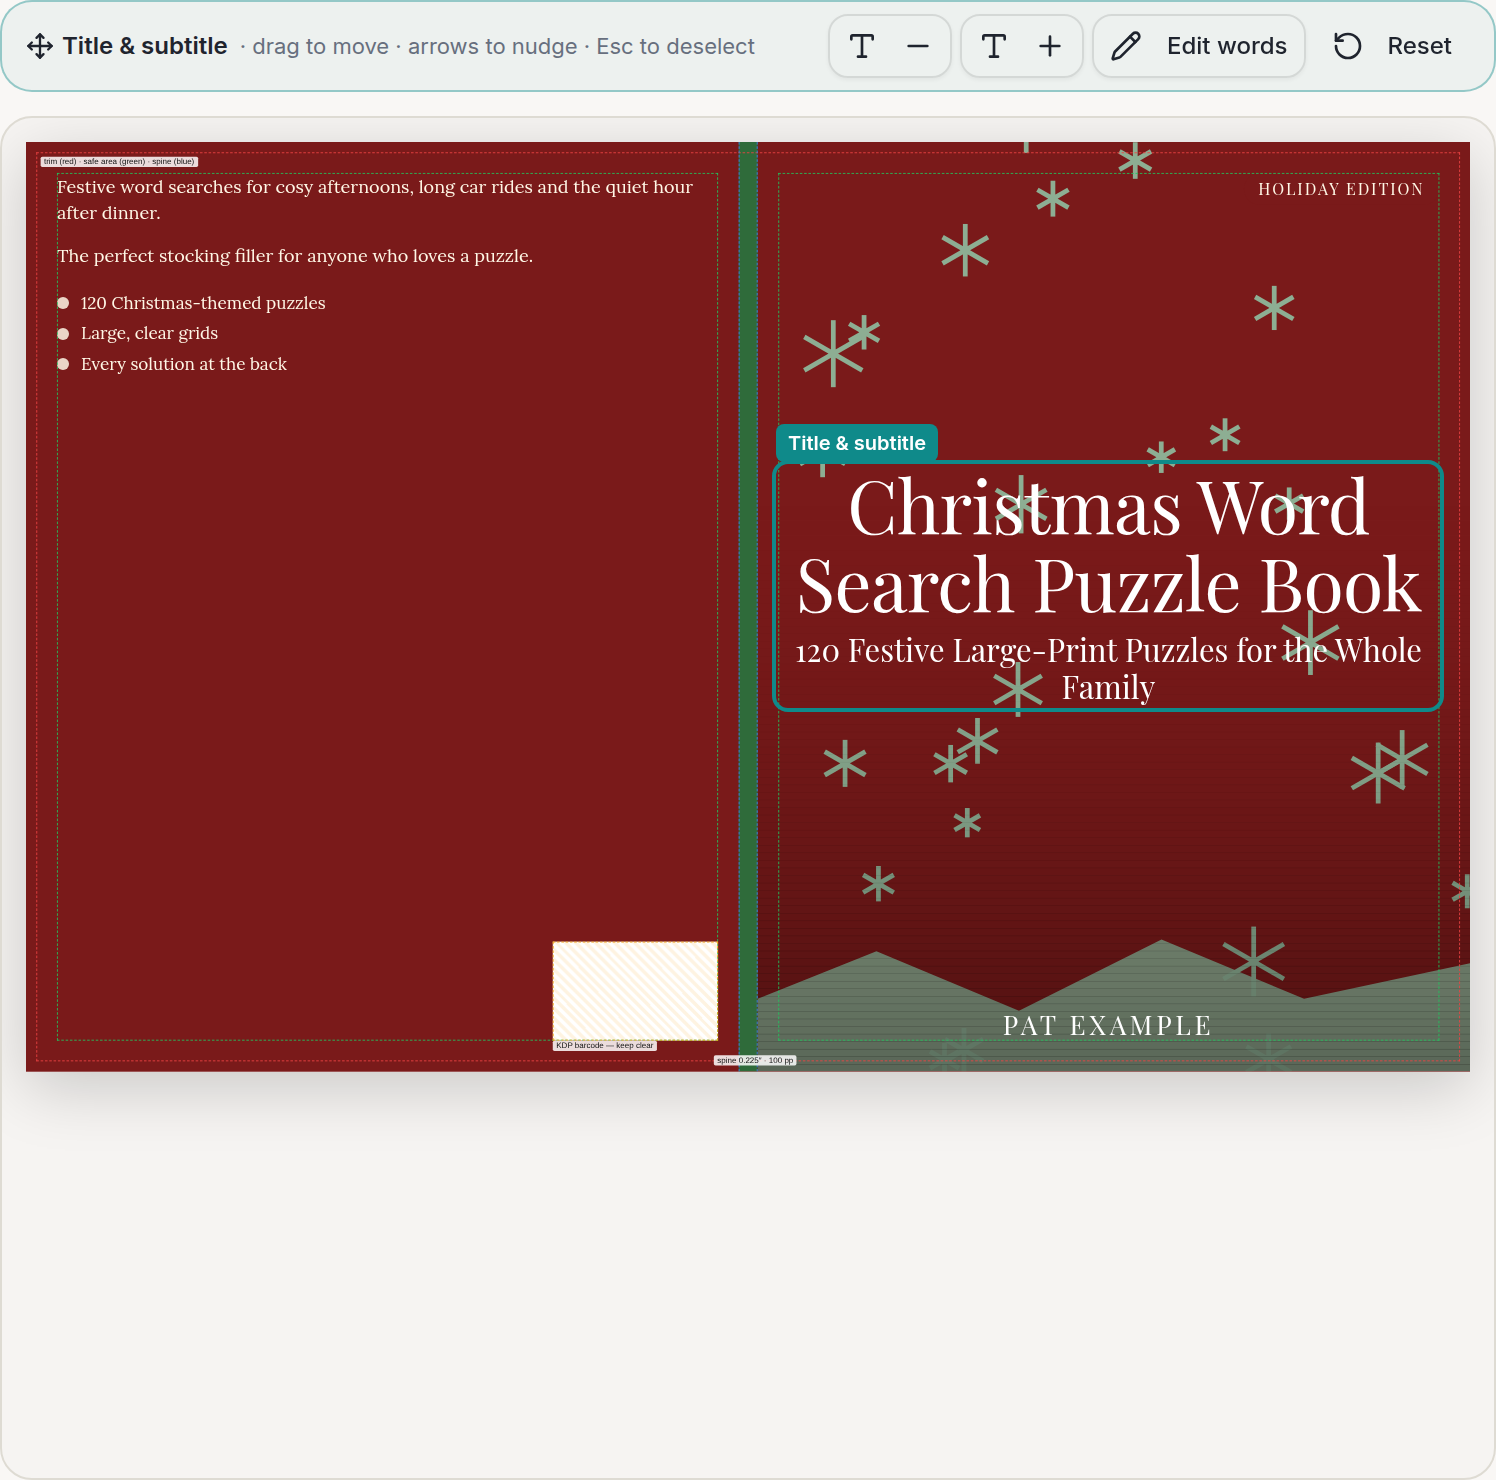This screenshot has width=1496, height=1480.
Task: Click the KDP barcode placeholder box
Action: pyautogui.click(x=635, y=990)
